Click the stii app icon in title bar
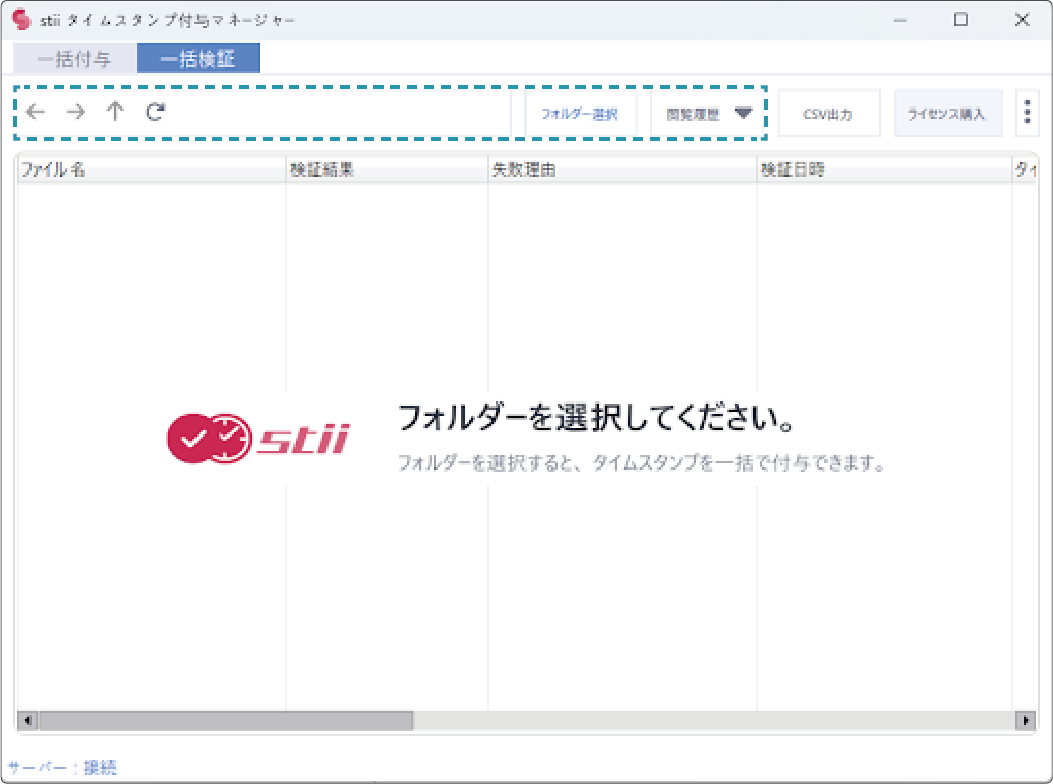The image size is (1053, 784). 22,20
